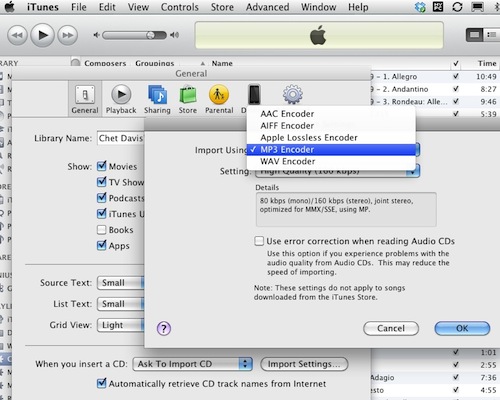Click the Library Name text field
Image resolution: width=500 pixels, height=400 pixels.
pyautogui.click(x=121, y=138)
